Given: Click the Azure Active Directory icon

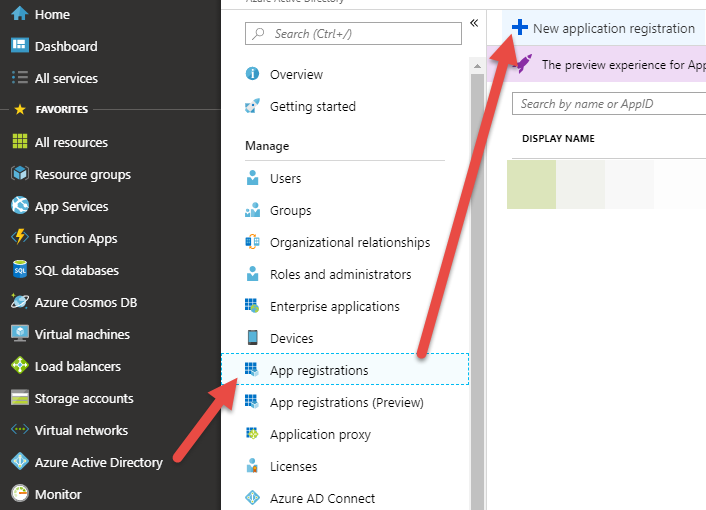Looking at the screenshot, I should [19, 461].
